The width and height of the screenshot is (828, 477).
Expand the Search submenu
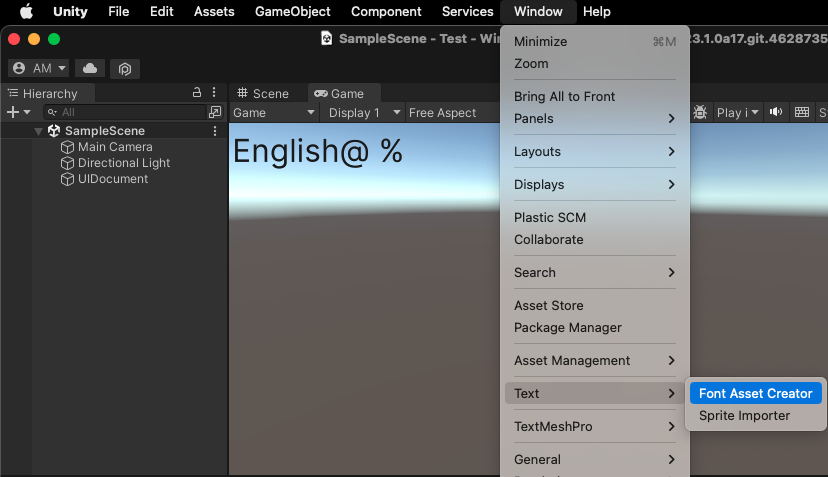(x=595, y=273)
